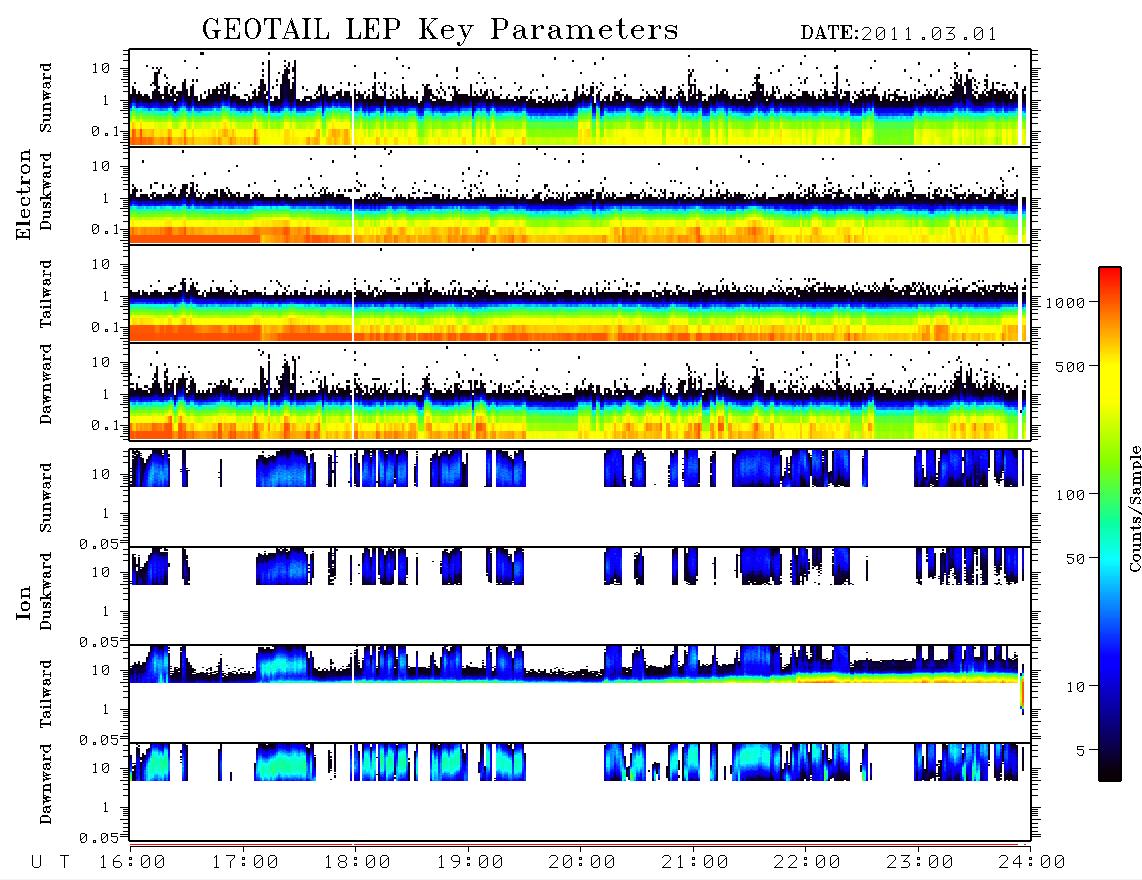
Task: Select the Electron "Duskward" axis label
Action: coord(46,192)
